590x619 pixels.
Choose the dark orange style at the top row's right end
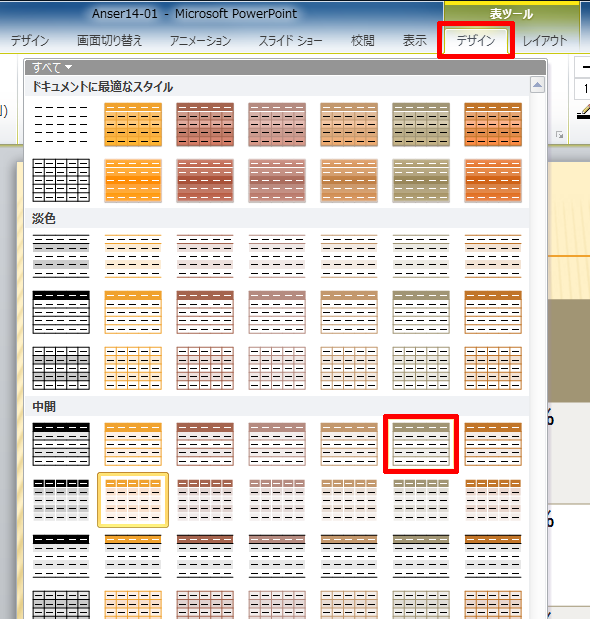click(493, 124)
